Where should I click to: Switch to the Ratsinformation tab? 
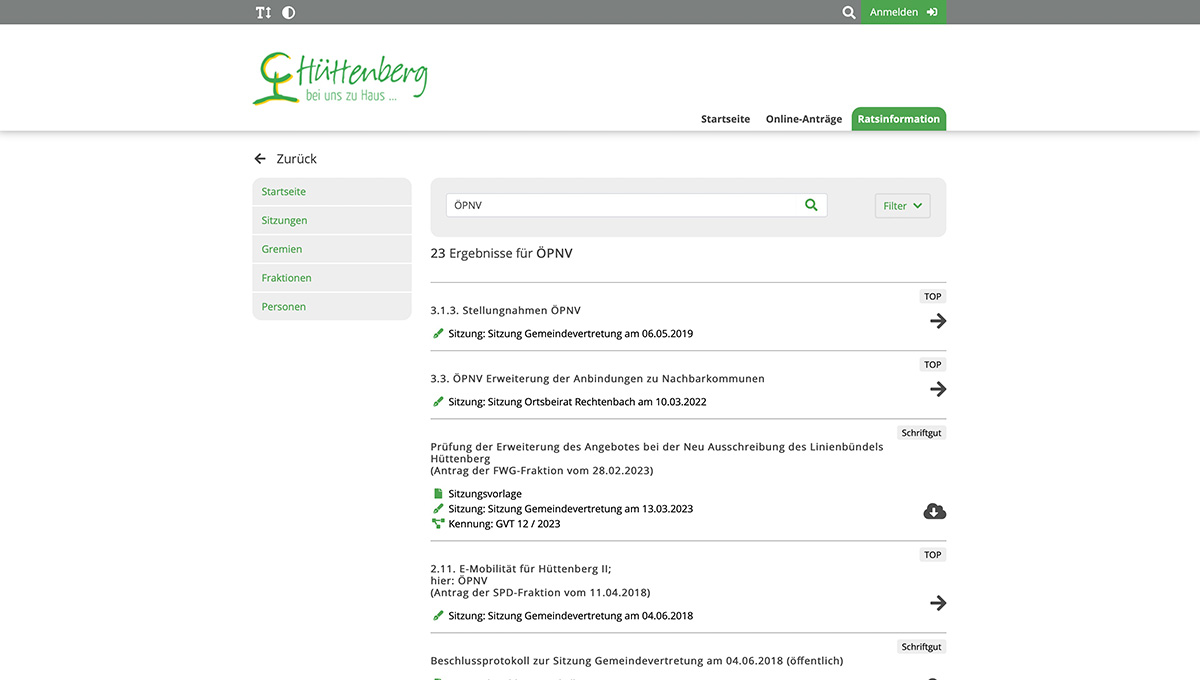[898, 118]
